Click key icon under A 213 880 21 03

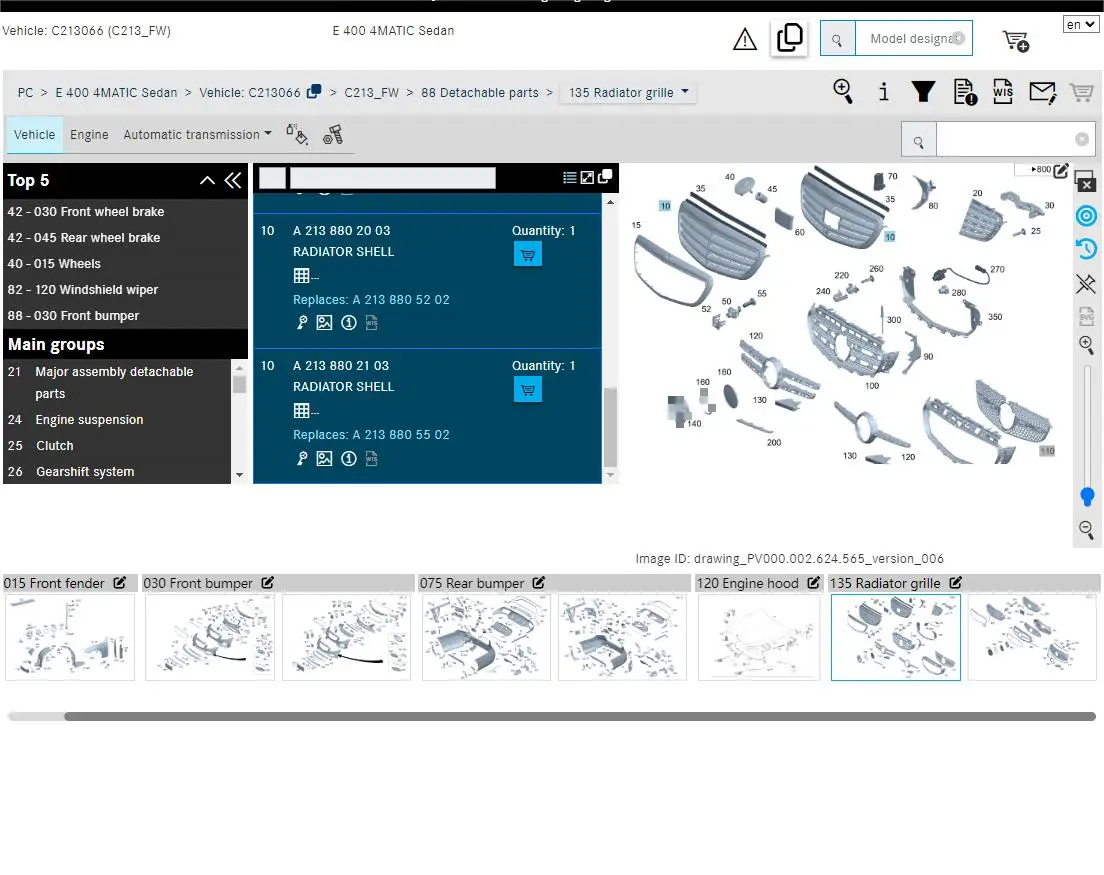(302, 458)
